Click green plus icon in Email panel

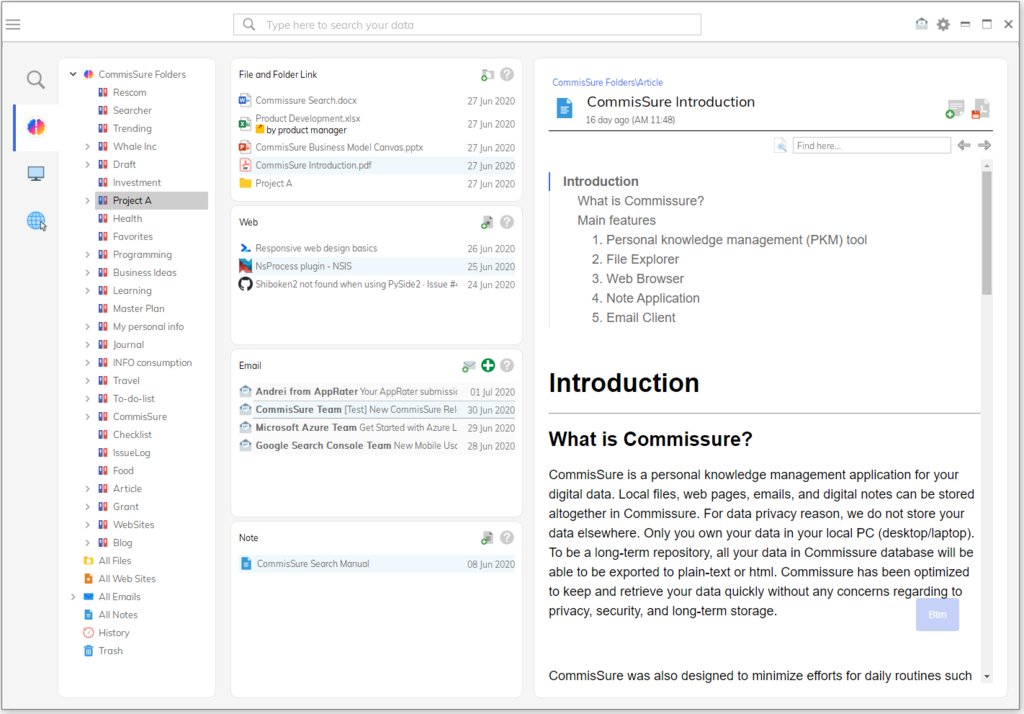488,365
